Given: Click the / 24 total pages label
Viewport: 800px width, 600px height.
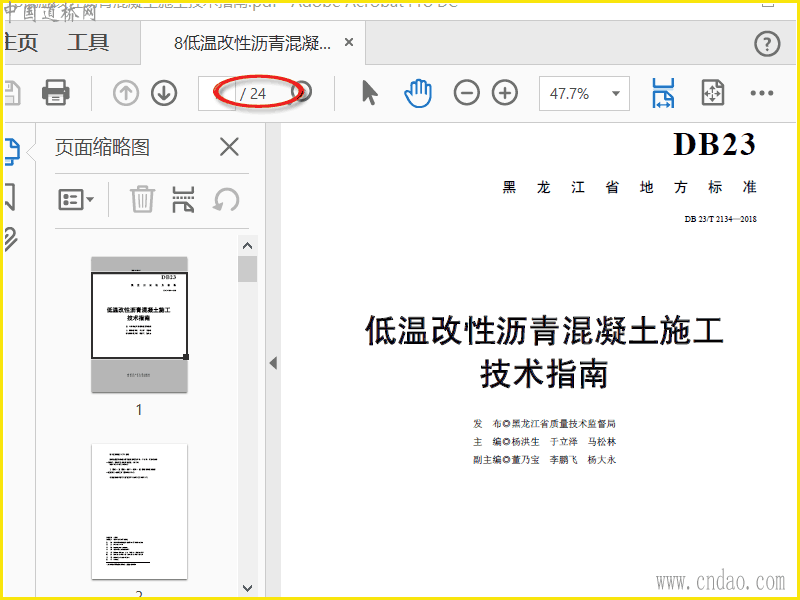Looking at the screenshot, I should tap(253, 94).
